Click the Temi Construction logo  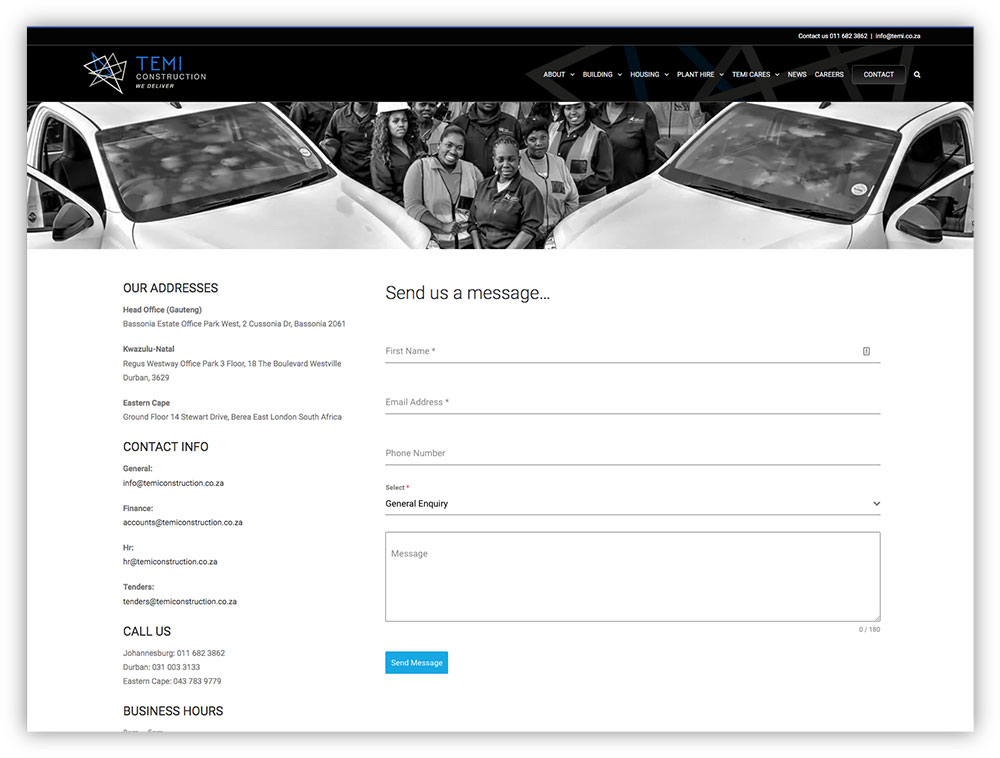pos(145,73)
